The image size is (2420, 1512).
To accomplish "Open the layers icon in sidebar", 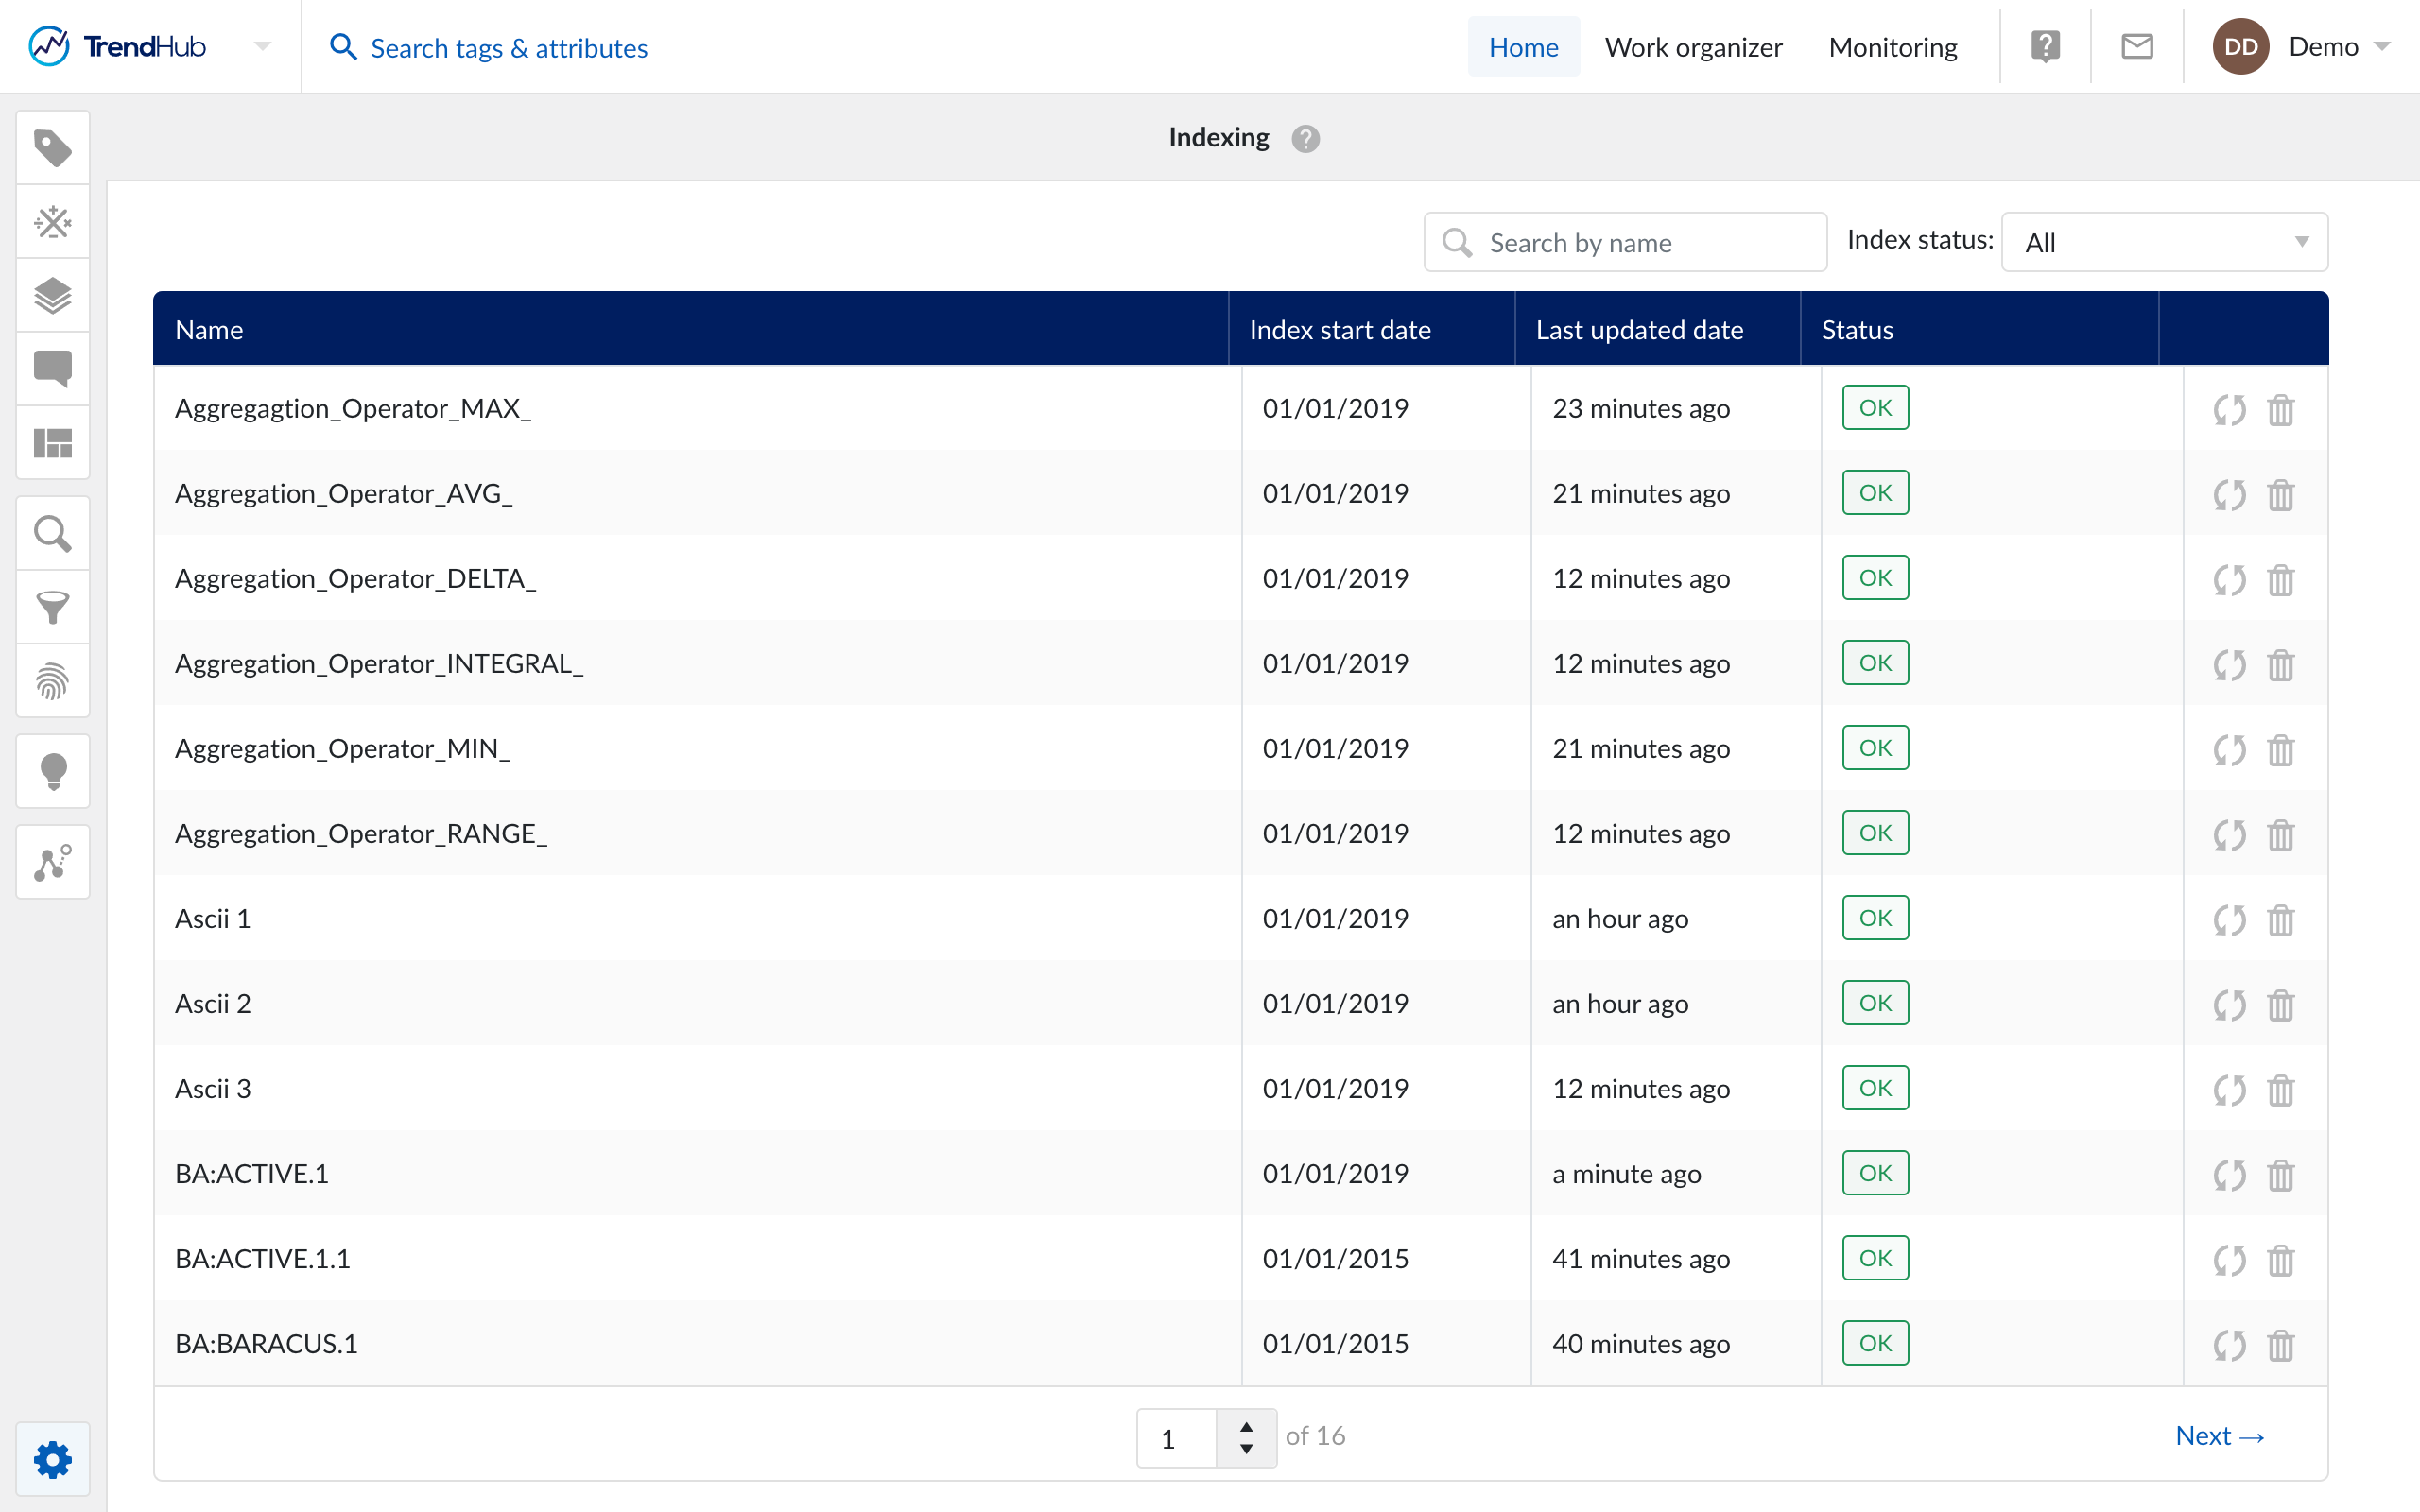I will click(x=53, y=295).
